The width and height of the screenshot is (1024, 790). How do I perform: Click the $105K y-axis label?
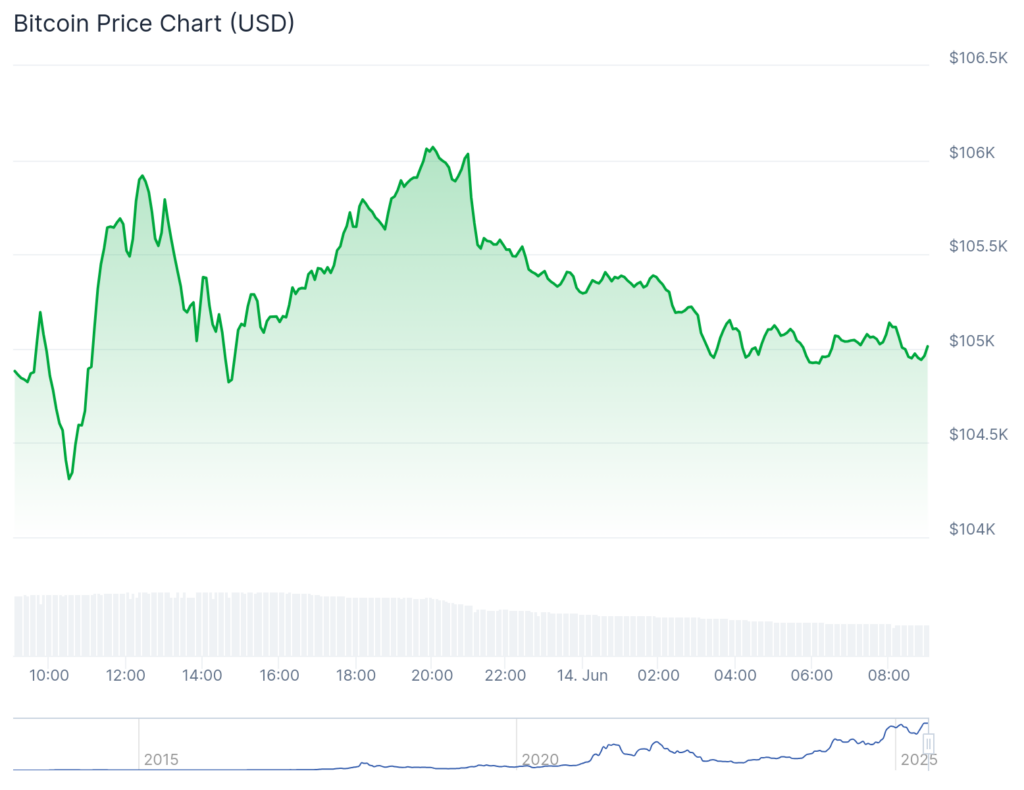[973, 341]
